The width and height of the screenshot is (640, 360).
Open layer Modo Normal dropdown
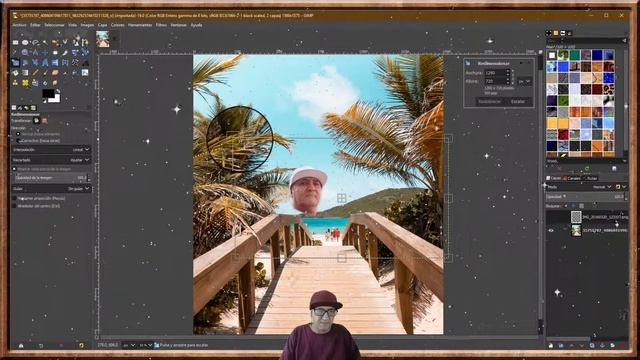pyautogui.click(x=602, y=187)
